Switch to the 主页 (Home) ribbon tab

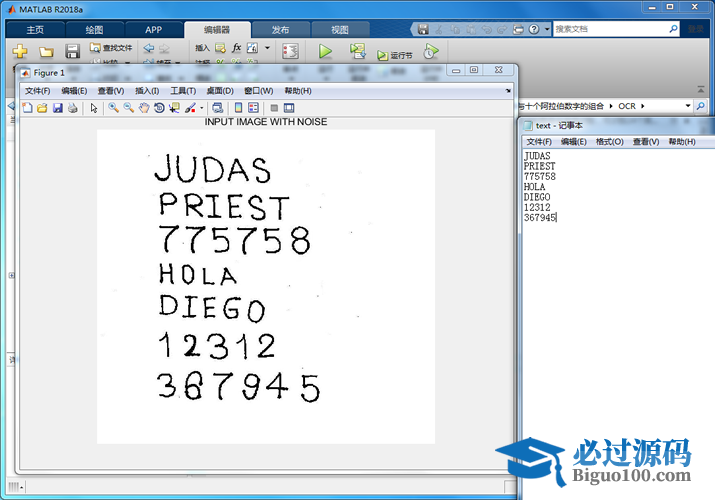pos(35,30)
